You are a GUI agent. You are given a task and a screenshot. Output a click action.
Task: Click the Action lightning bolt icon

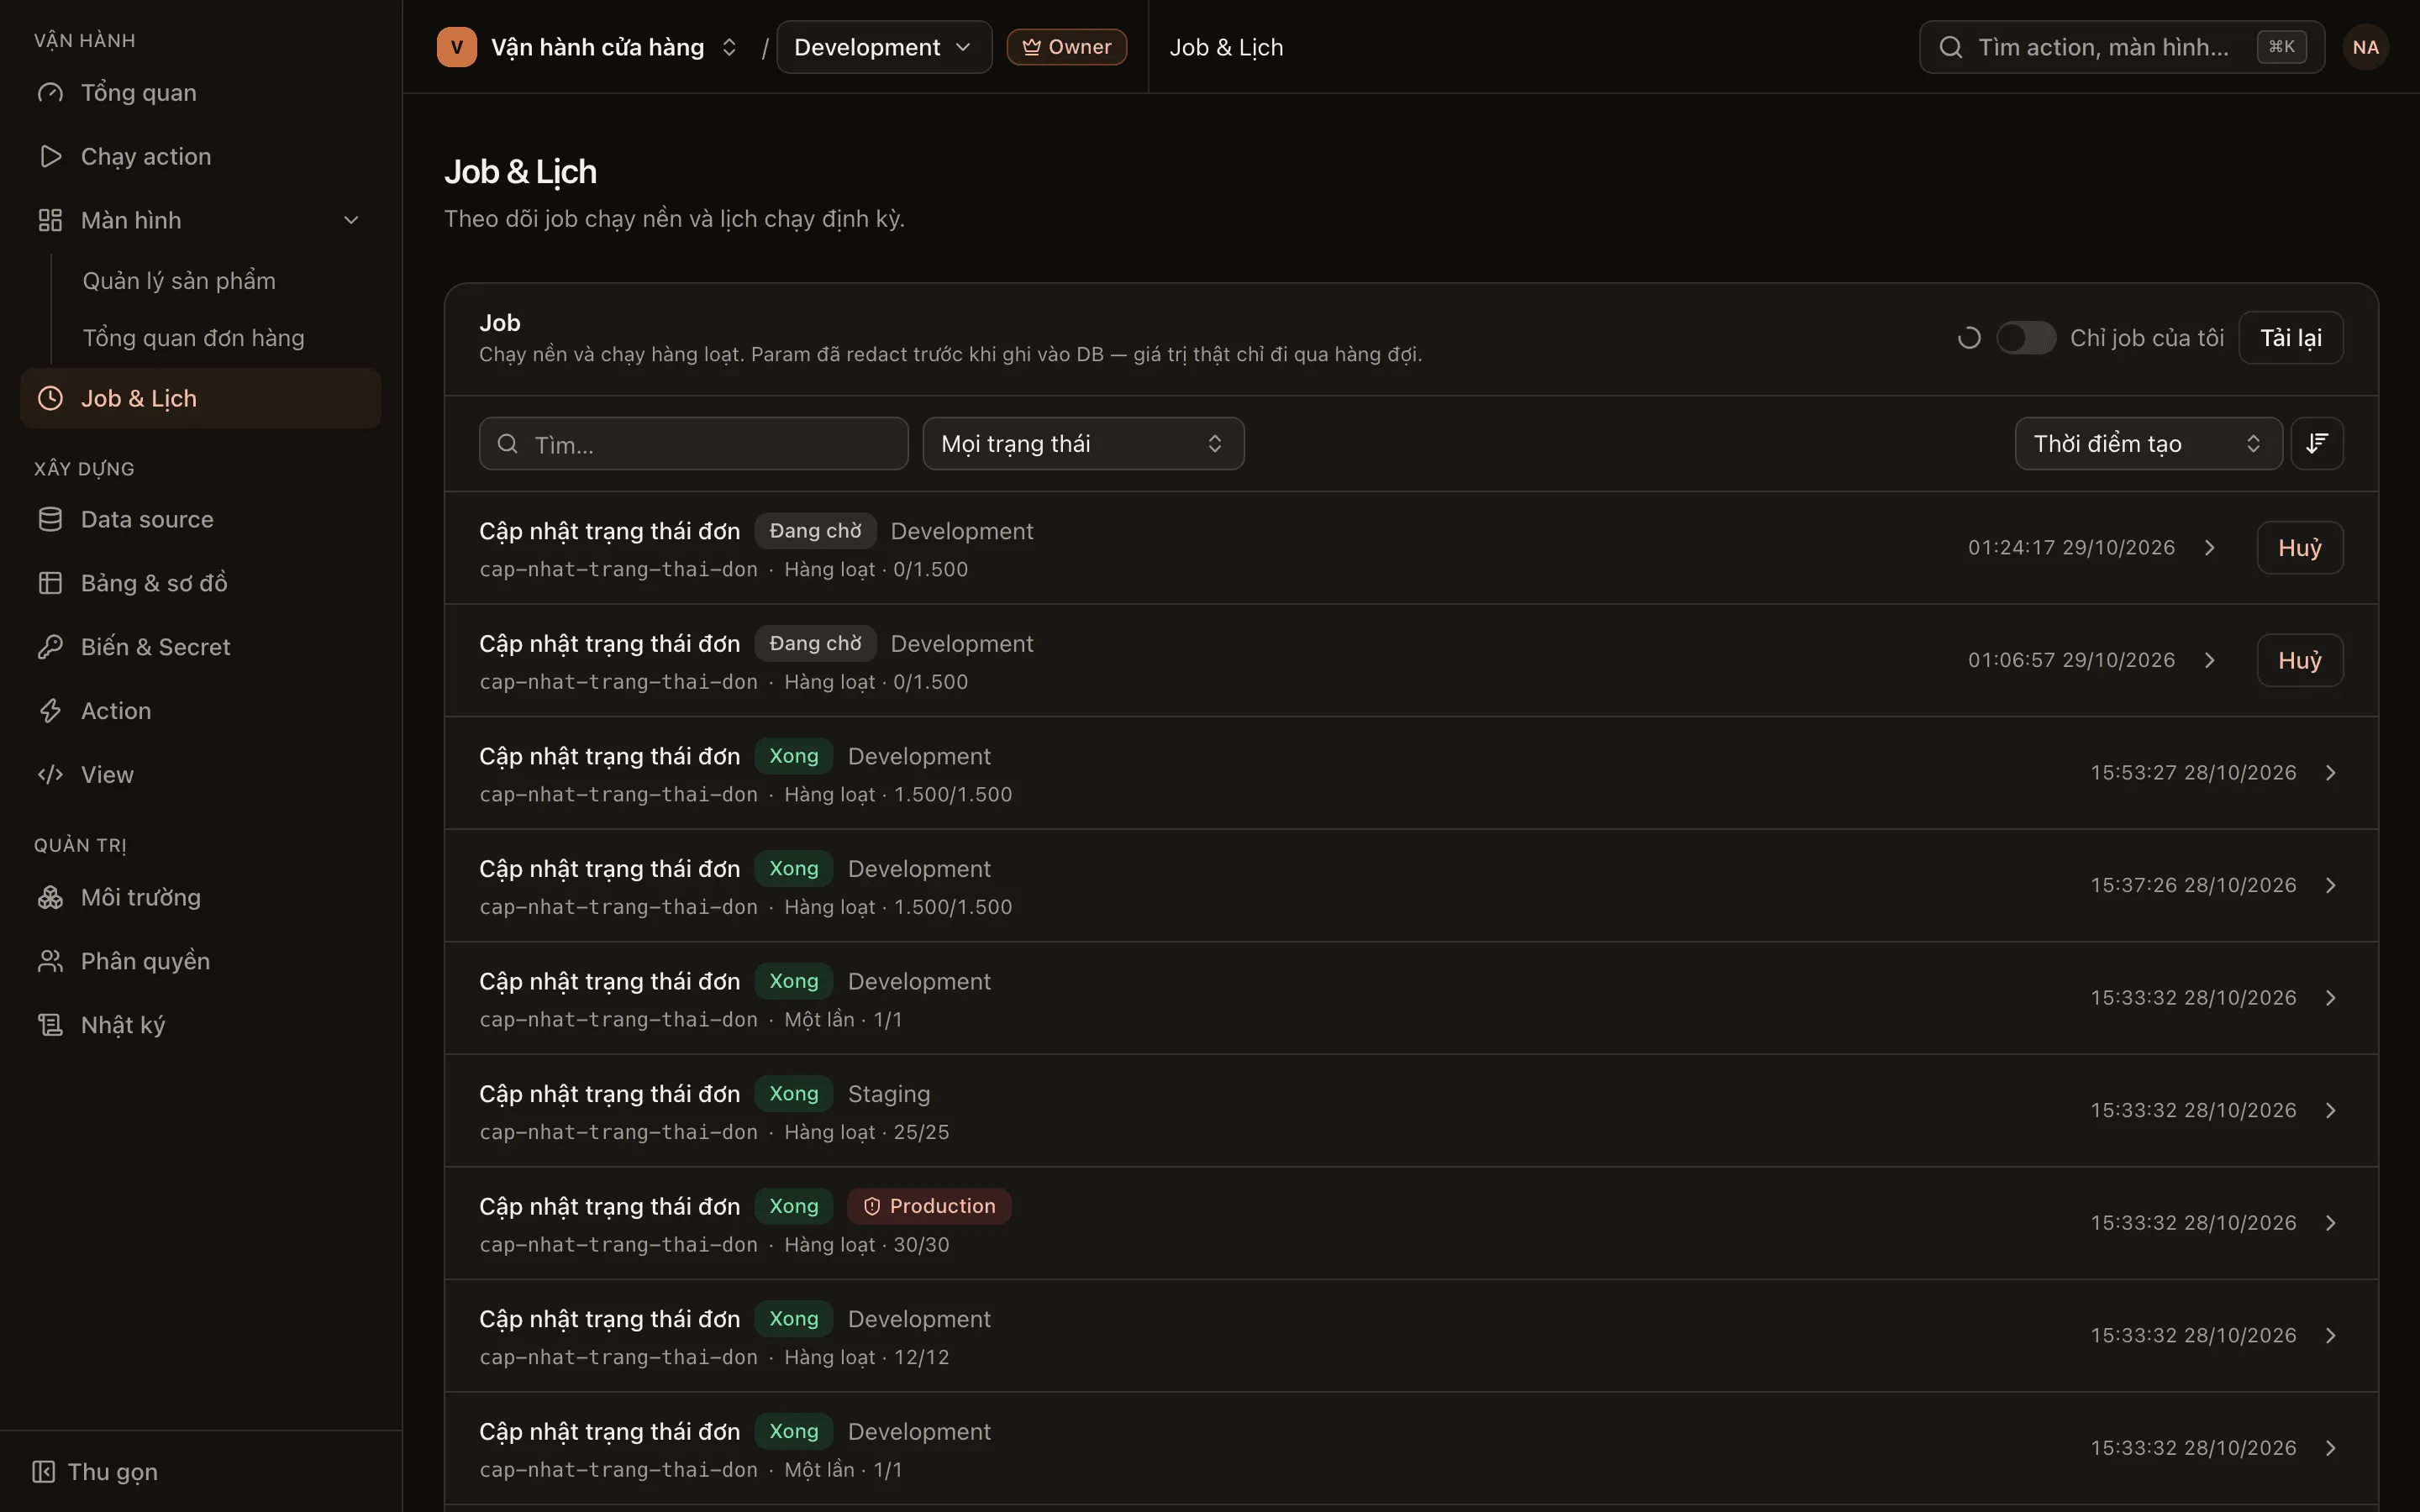50,711
